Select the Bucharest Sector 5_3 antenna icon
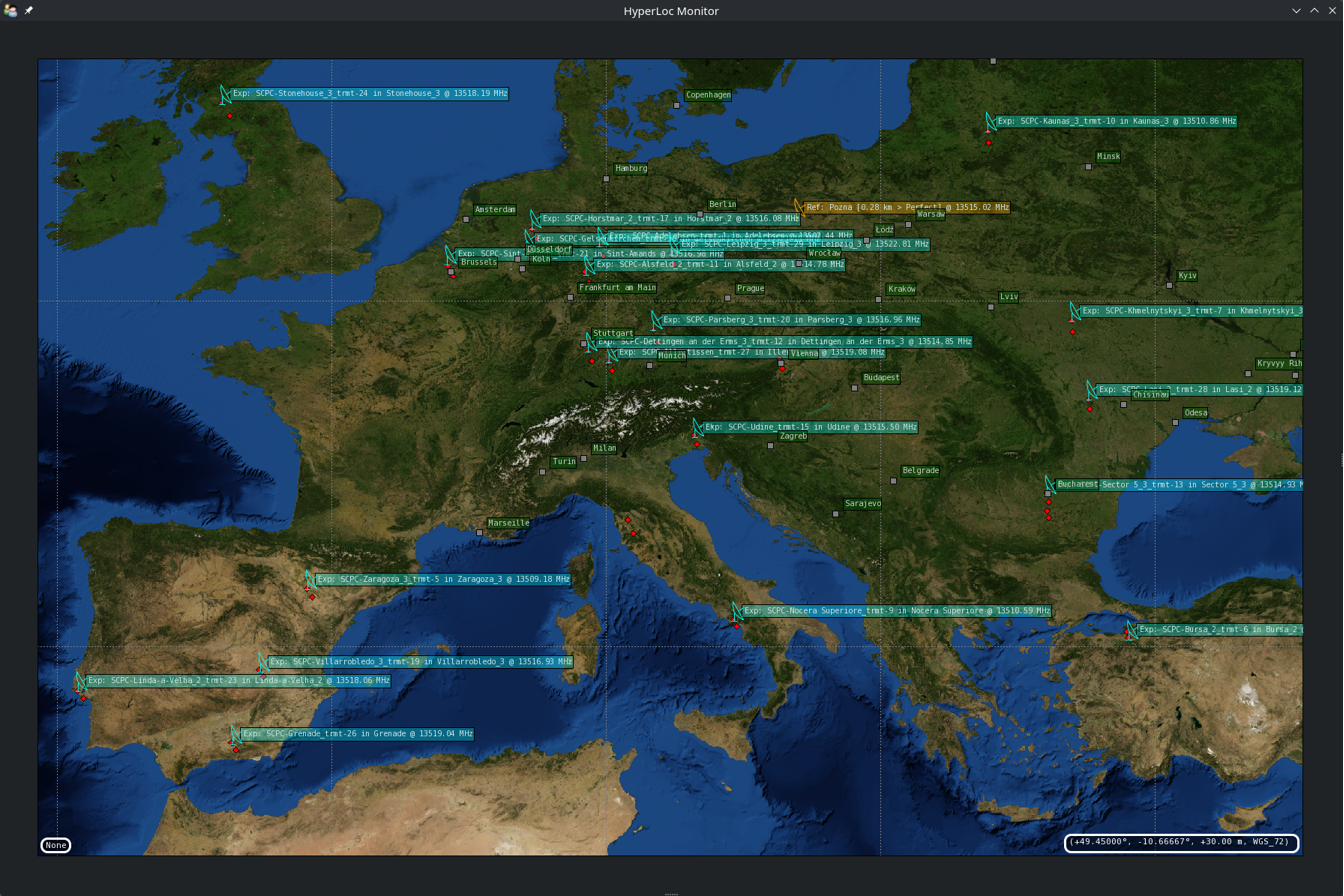 (1050, 485)
